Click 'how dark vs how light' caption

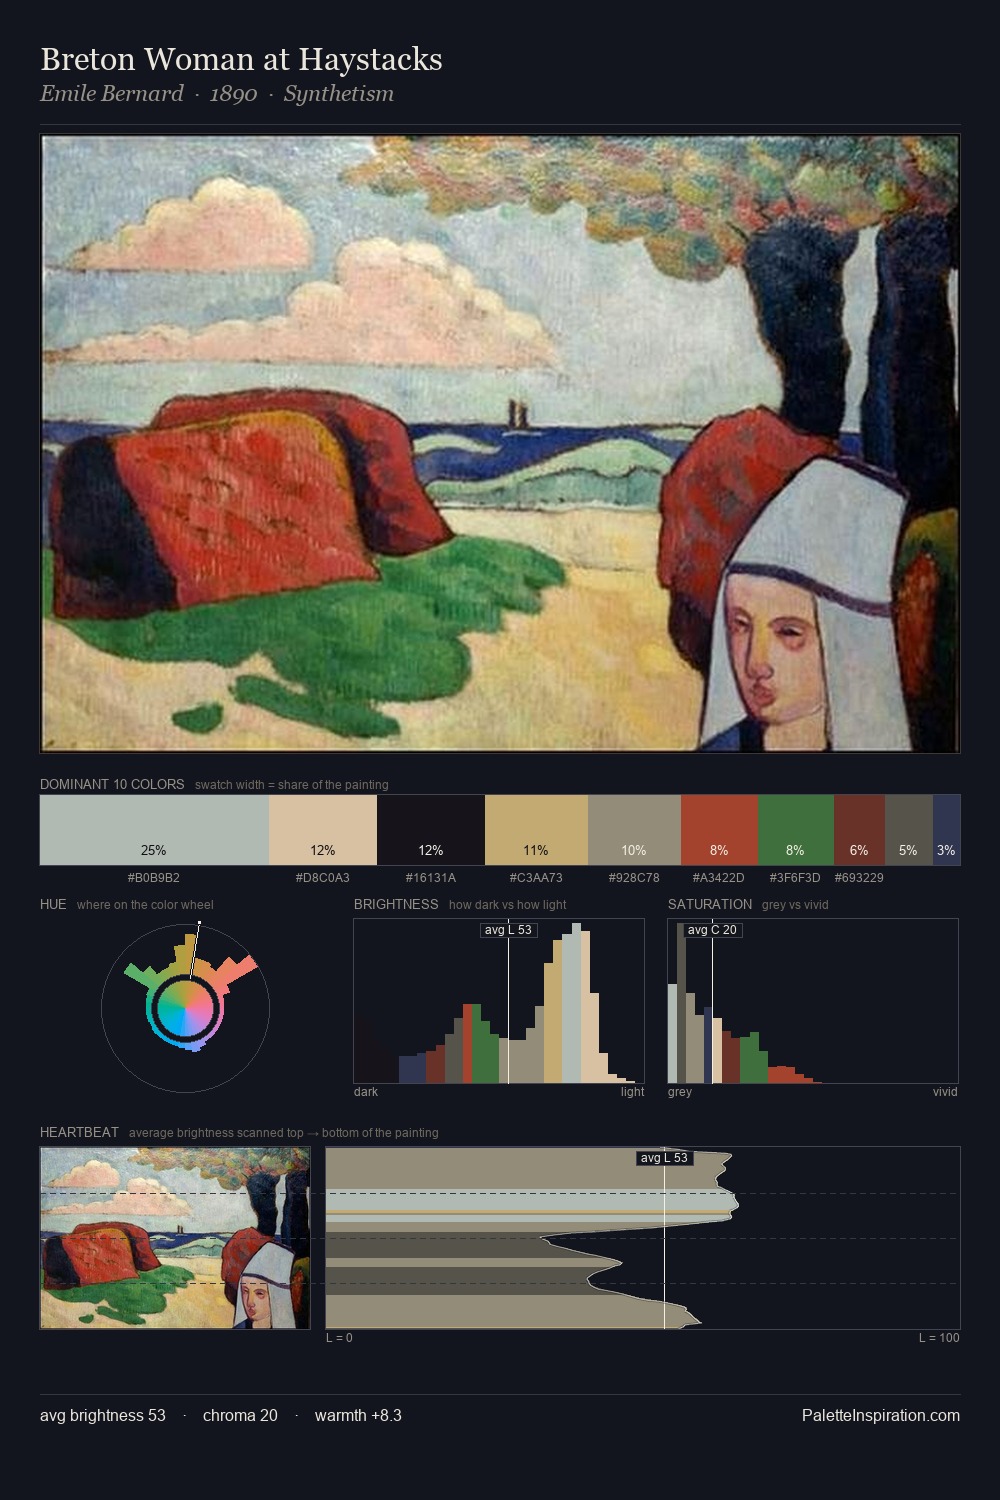click(508, 905)
